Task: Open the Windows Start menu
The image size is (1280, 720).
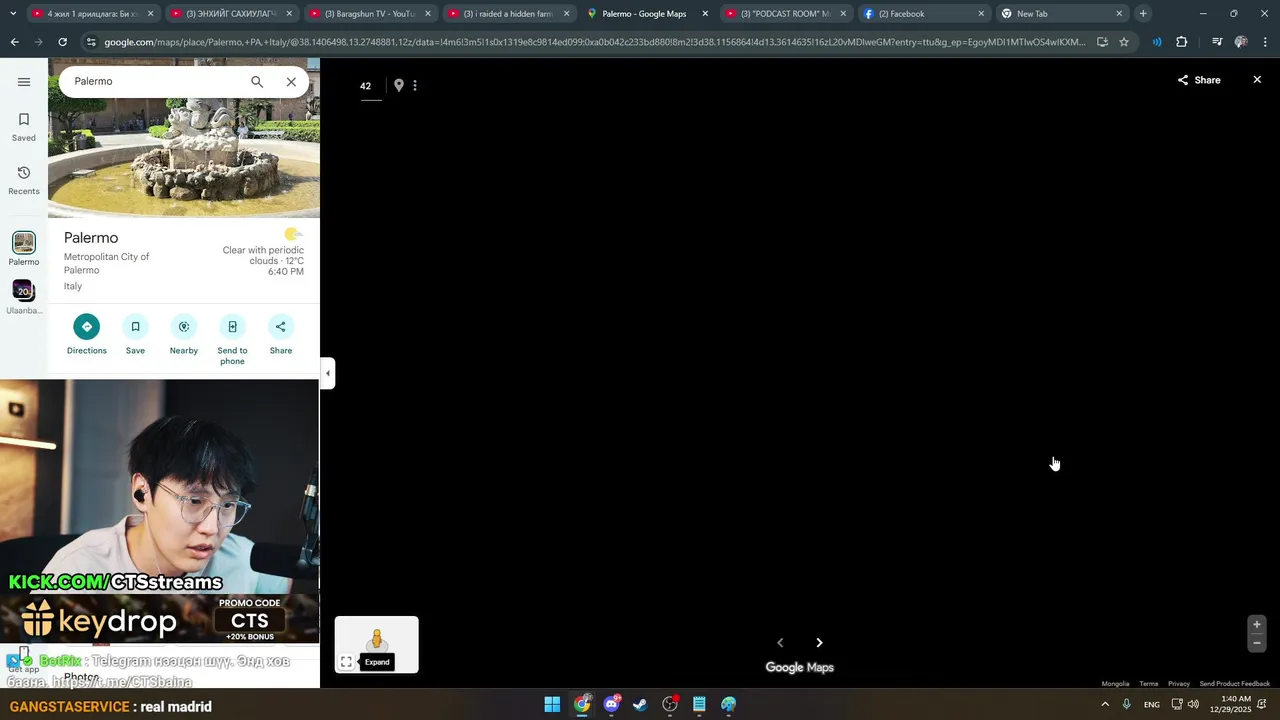Action: tap(552, 705)
